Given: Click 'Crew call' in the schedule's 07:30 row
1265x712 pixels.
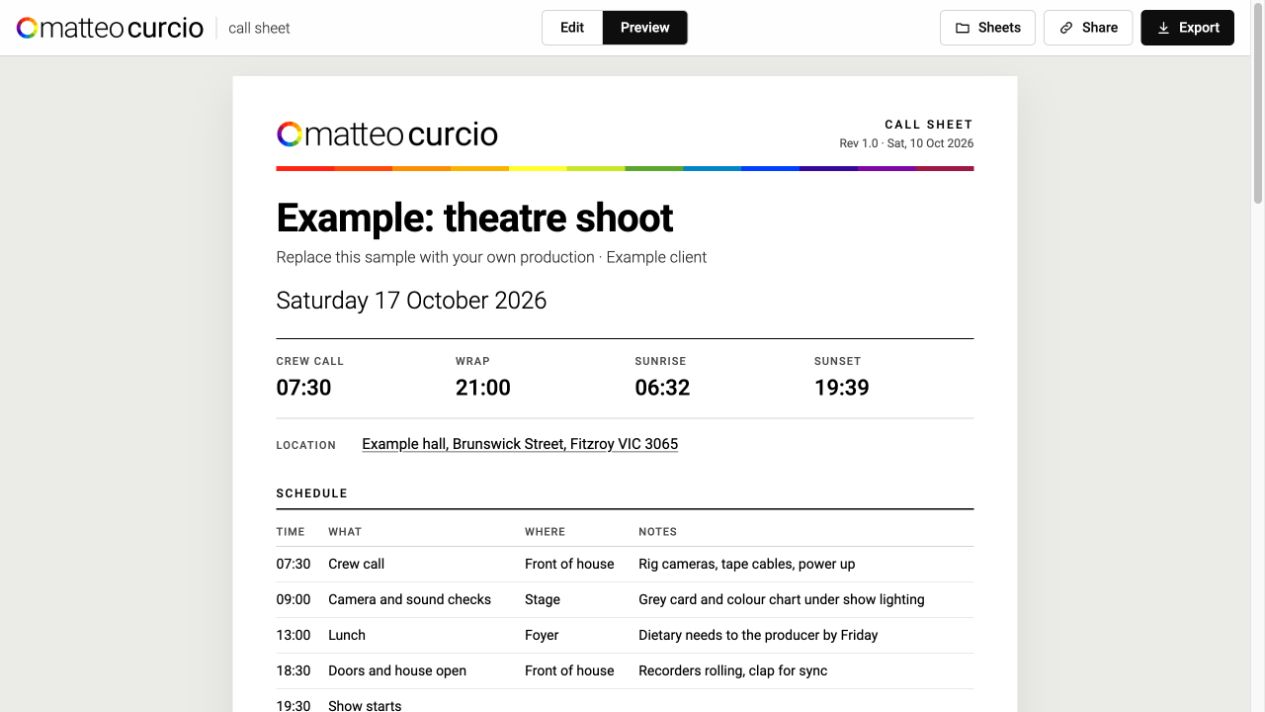Looking at the screenshot, I should [x=356, y=564].
